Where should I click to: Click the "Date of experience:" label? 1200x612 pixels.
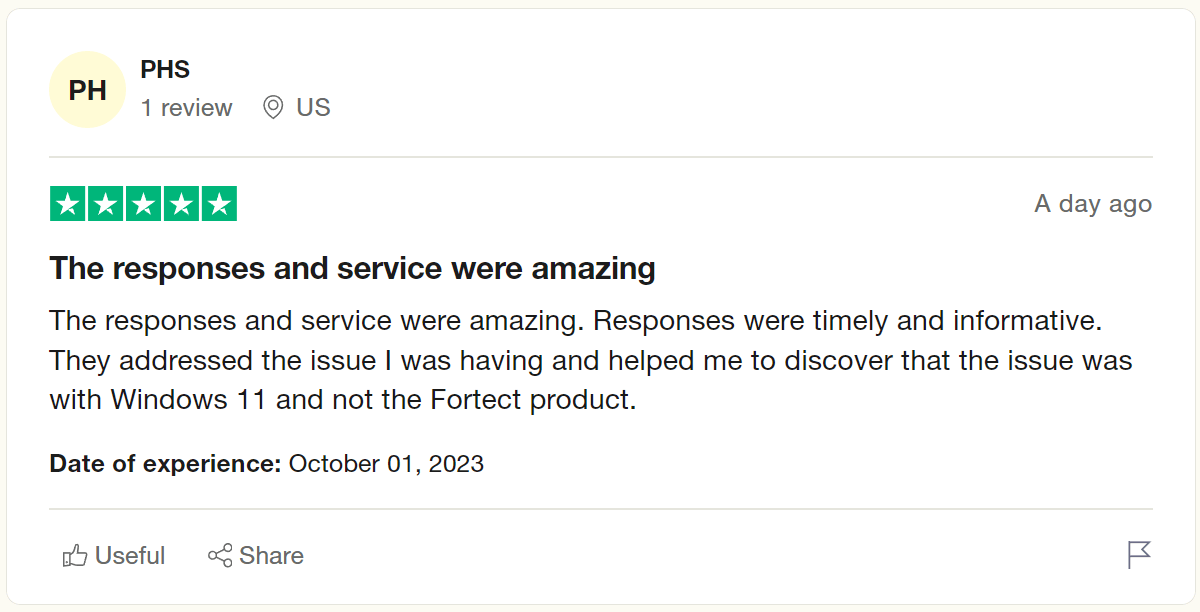[165, 464]
